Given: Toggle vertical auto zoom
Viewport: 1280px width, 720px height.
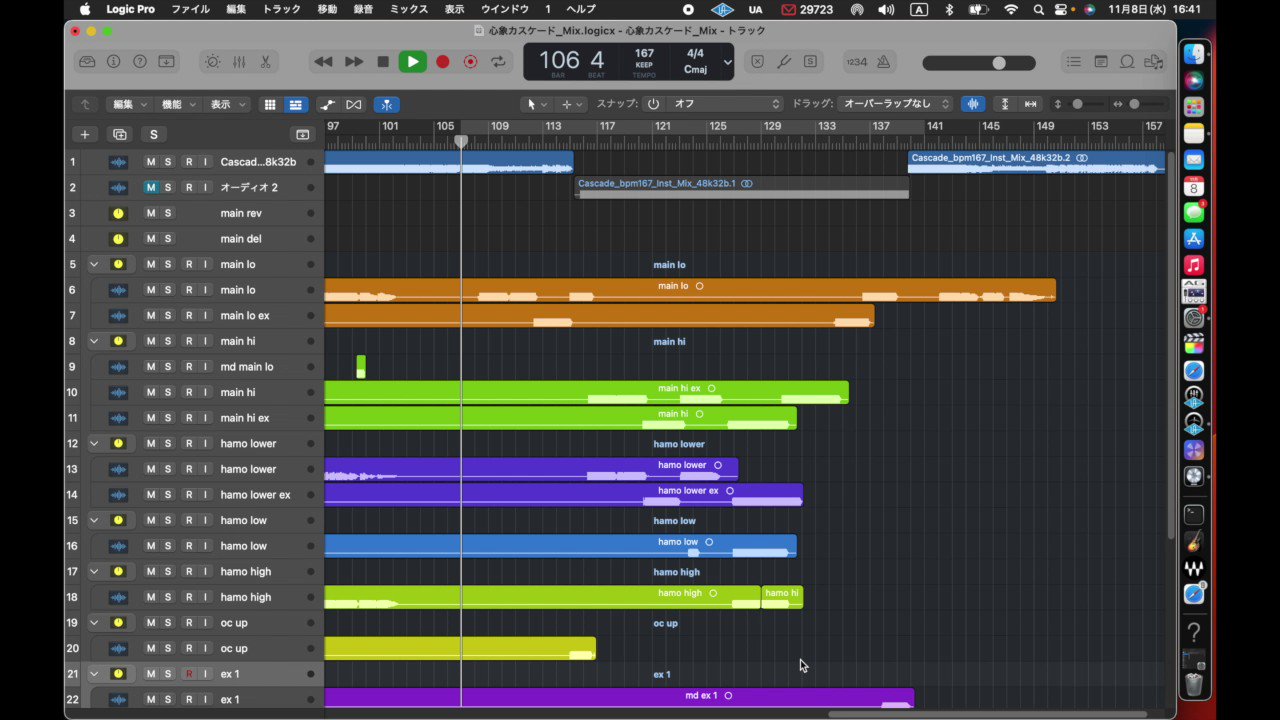Looking at the screenshot, I should (x=1005, y=104).
